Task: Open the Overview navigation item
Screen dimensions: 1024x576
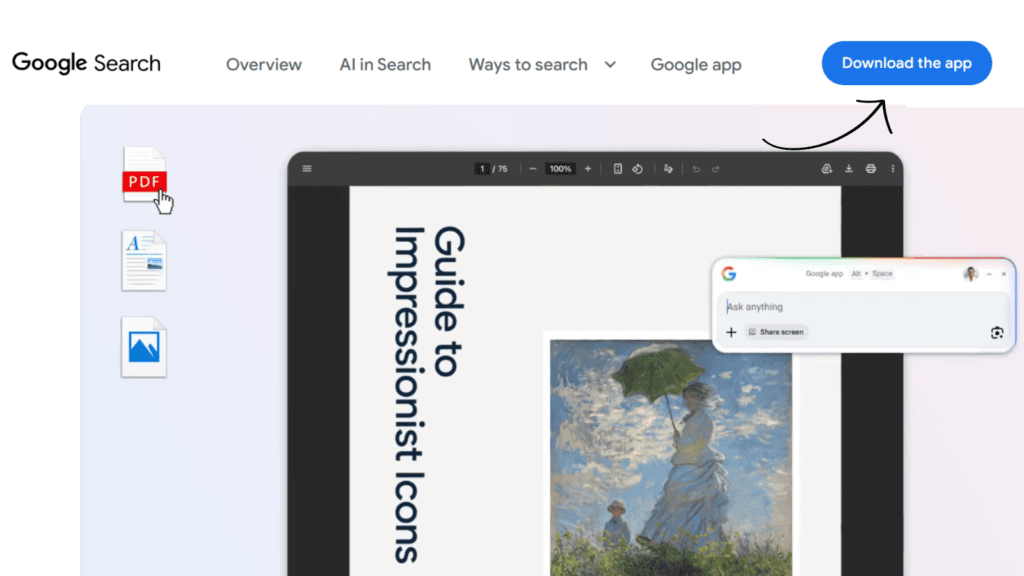Action: [x=264, y=64]
